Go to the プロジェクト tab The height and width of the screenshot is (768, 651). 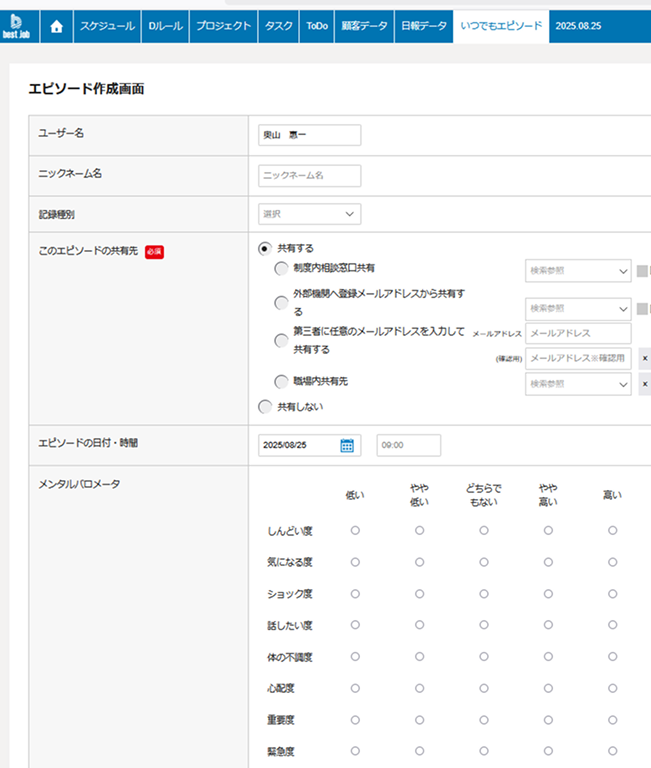click(223, 26)
